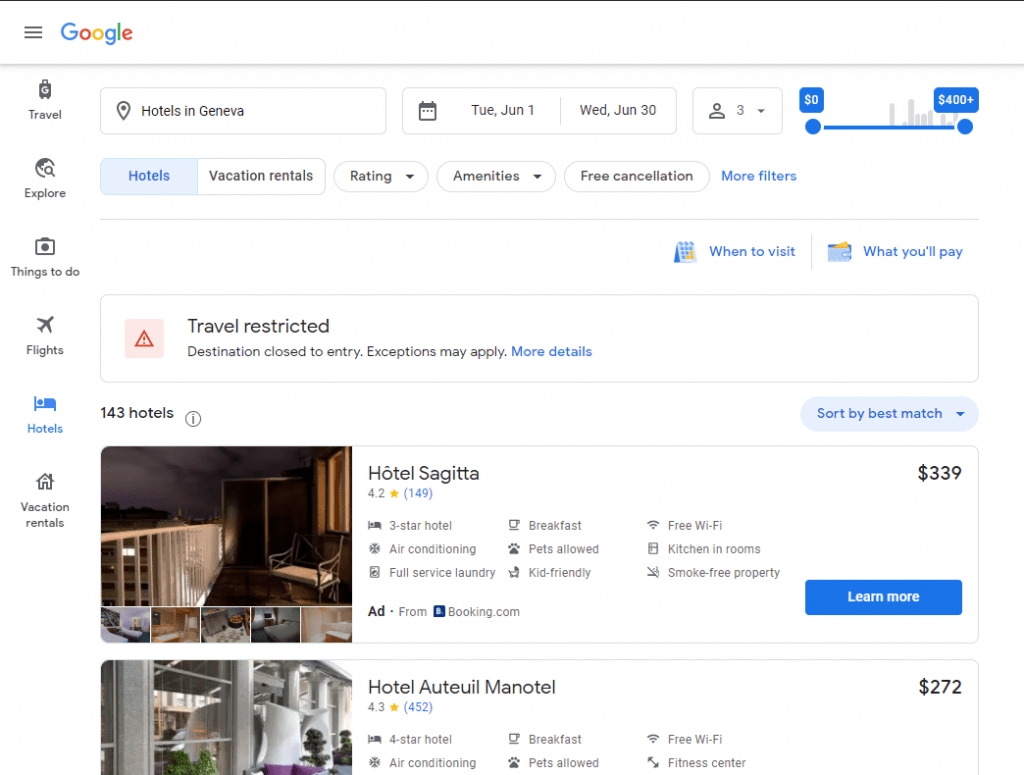This screenshot has height=775, width=1024.
Task: Open More details about travel restriction
Action: (552, 351)
